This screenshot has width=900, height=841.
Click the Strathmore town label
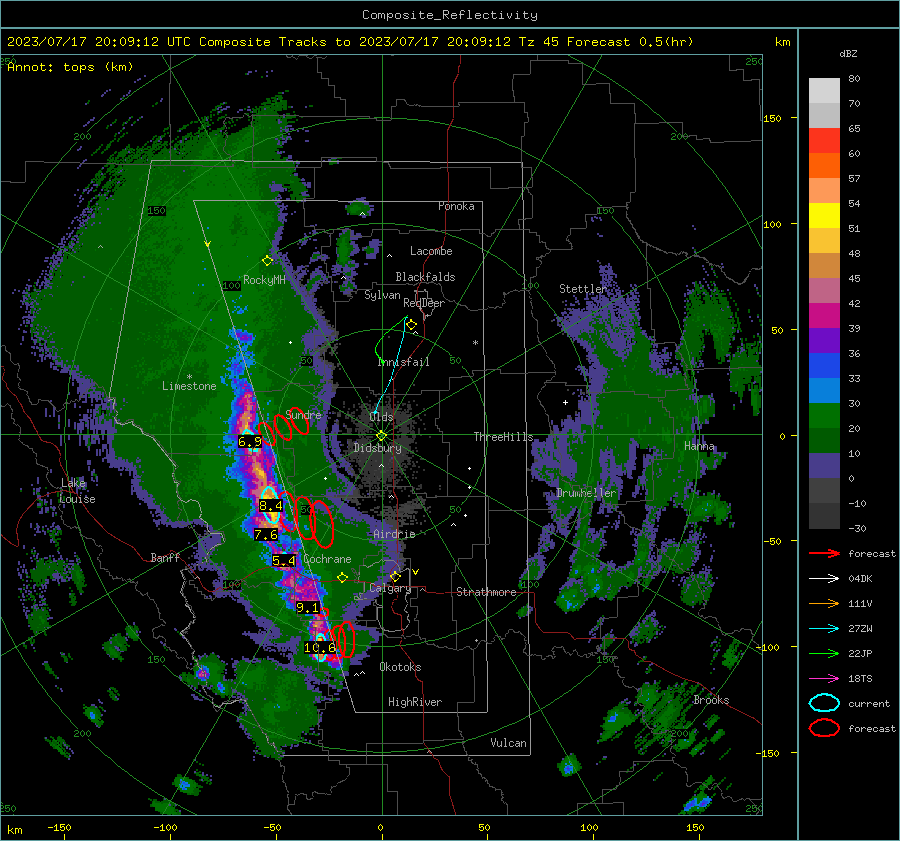click(x=486, y=592)
